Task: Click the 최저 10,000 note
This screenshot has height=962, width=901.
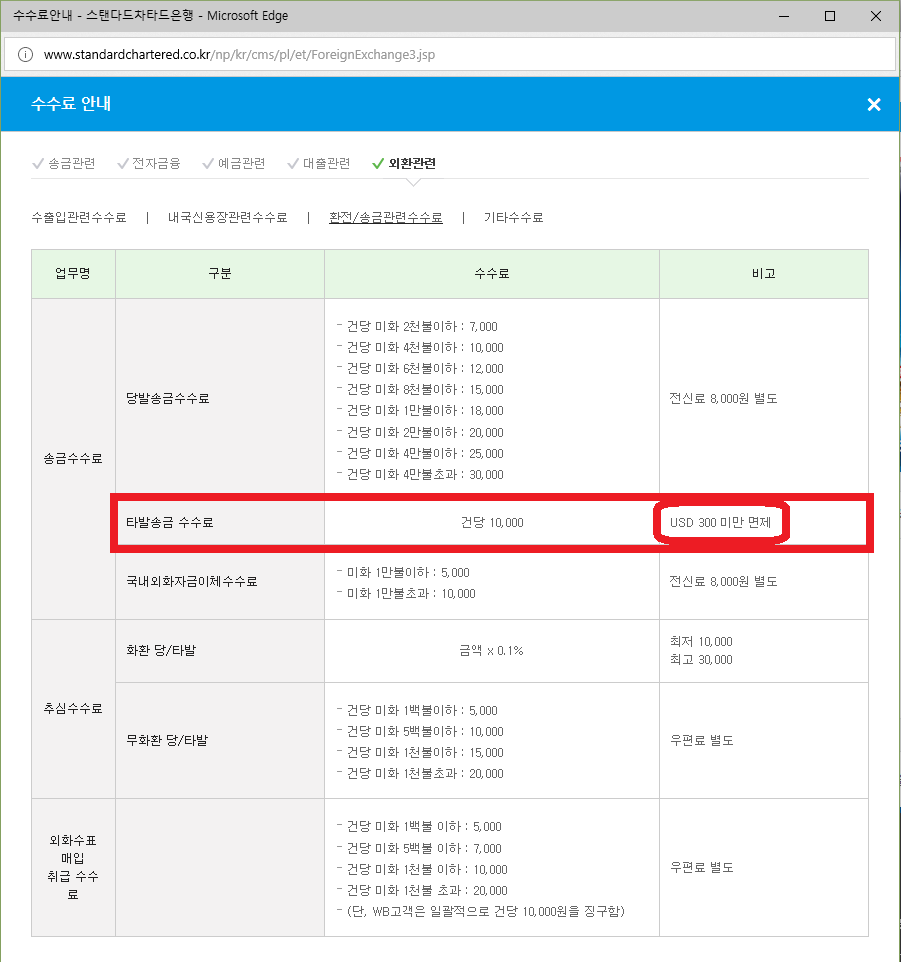Action: 701,642
